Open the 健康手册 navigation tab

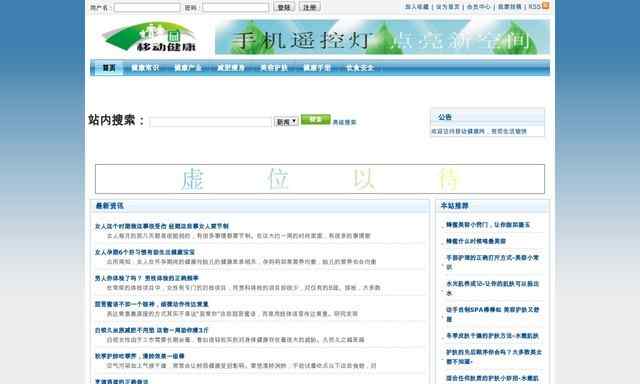[317, 68]
